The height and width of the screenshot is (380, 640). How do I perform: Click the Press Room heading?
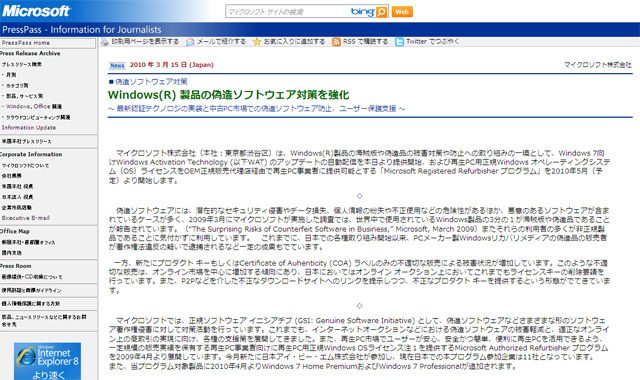pos(16,266)
